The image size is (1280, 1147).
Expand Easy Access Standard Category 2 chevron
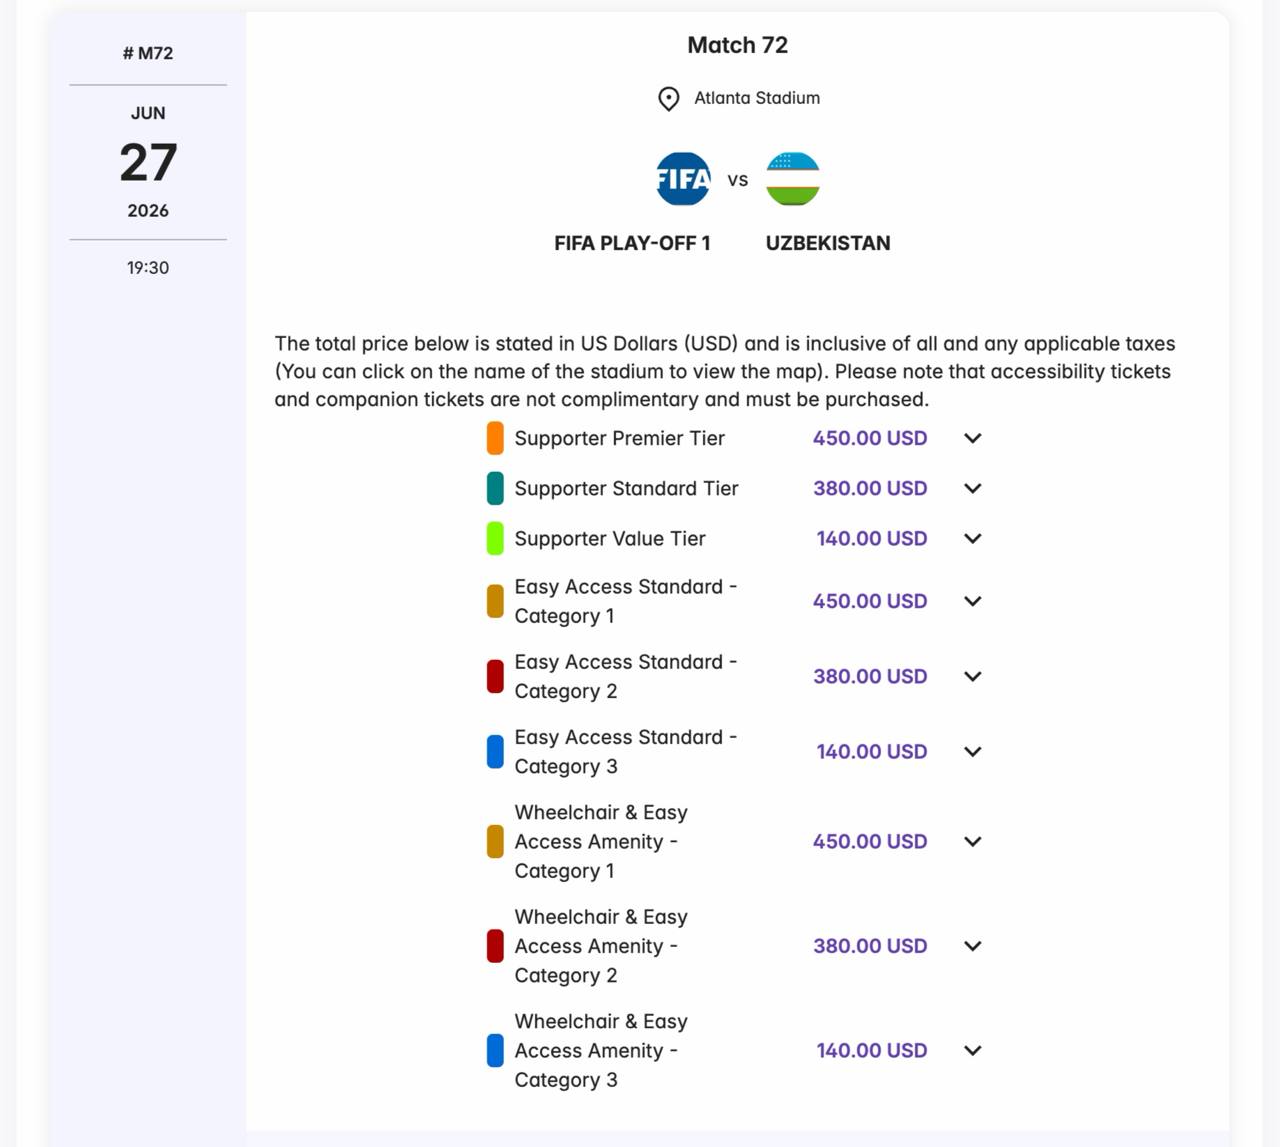pos(972,676)
